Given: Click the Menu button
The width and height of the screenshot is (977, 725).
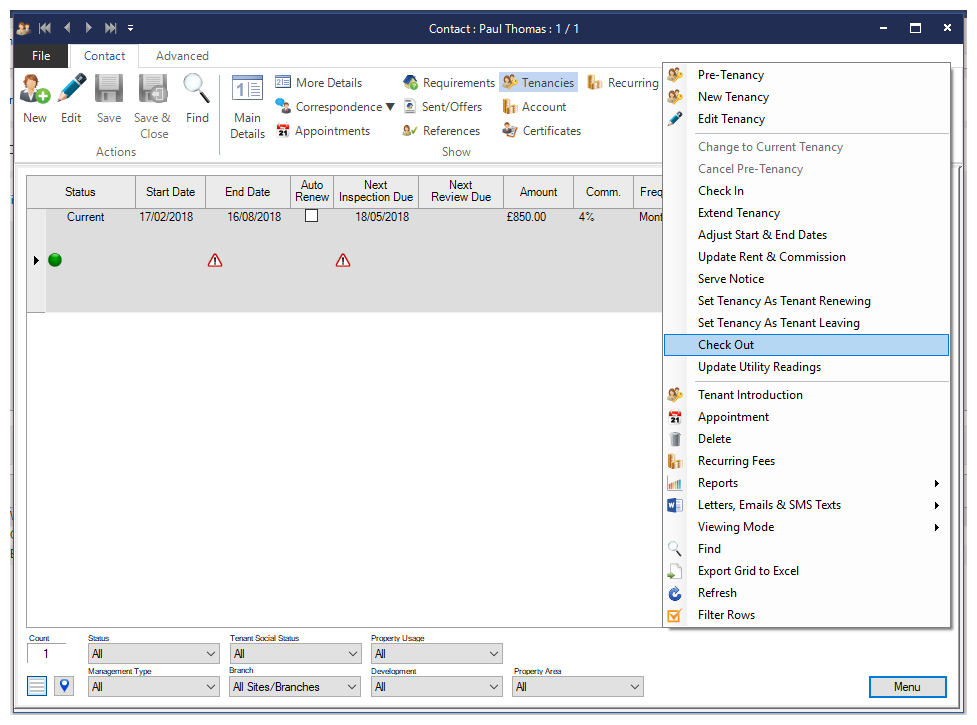Looking at the screenshot, I should [907, 687].
